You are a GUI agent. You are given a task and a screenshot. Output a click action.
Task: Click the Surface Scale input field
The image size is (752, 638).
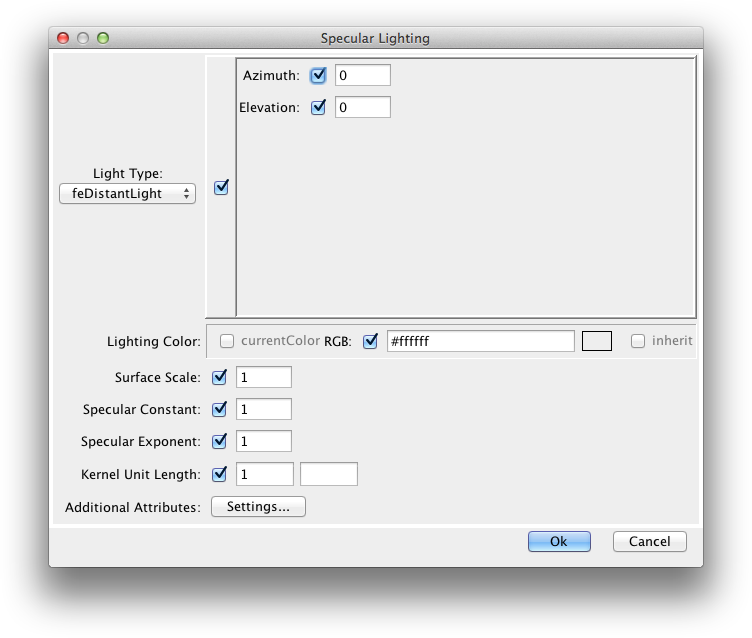[x=263, y=377]
